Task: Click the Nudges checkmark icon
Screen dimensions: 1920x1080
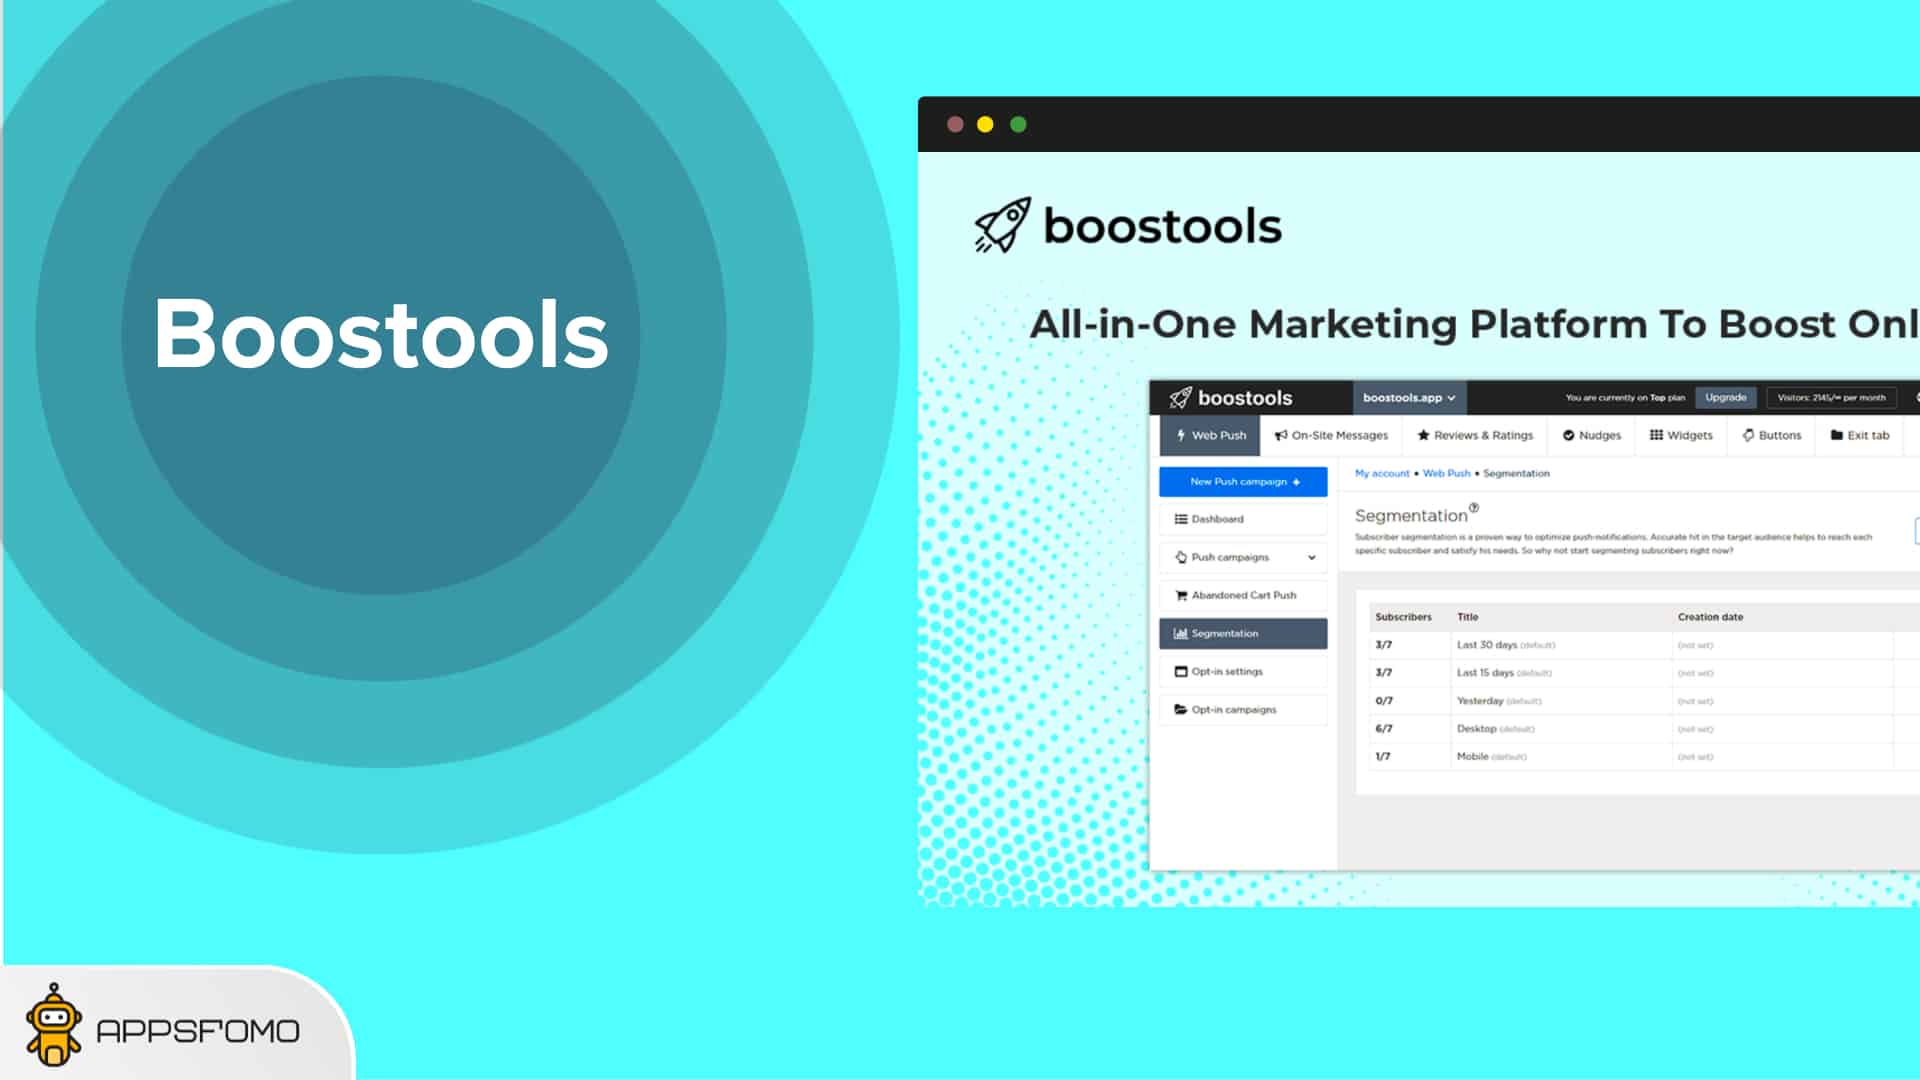Action: tap(1568, 436)
